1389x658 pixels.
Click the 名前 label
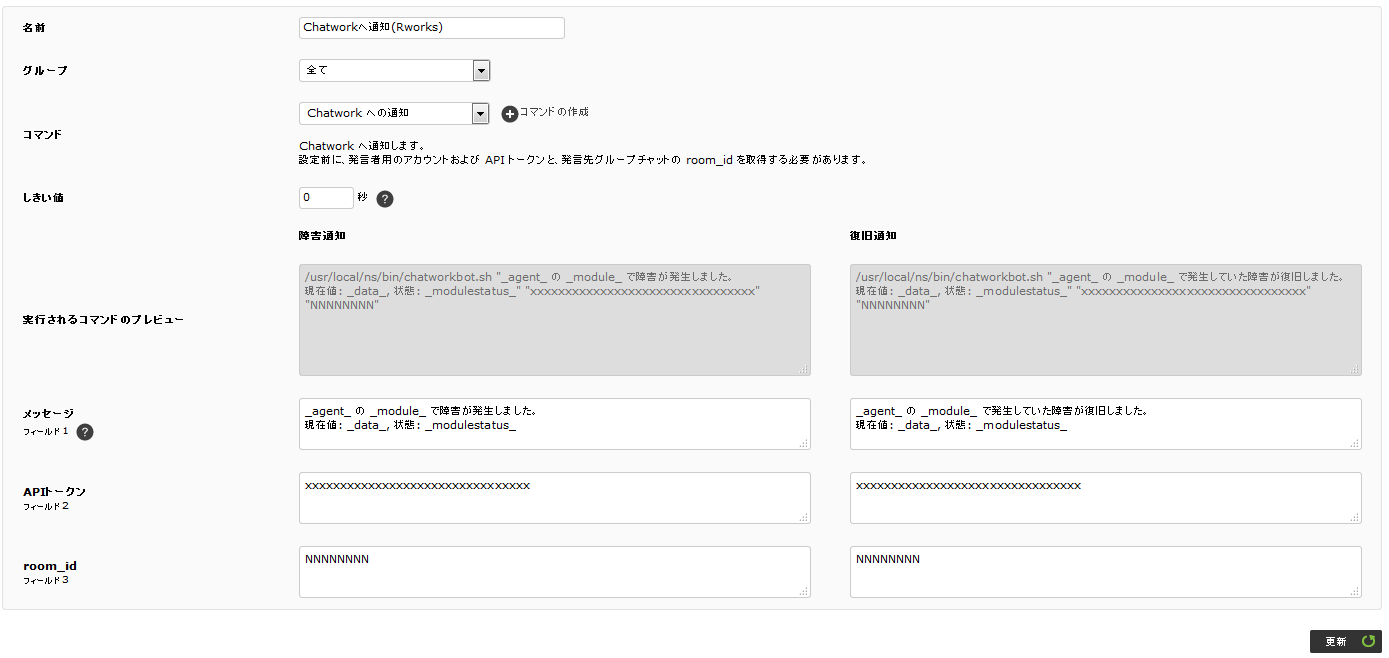(x=34, y=28)
